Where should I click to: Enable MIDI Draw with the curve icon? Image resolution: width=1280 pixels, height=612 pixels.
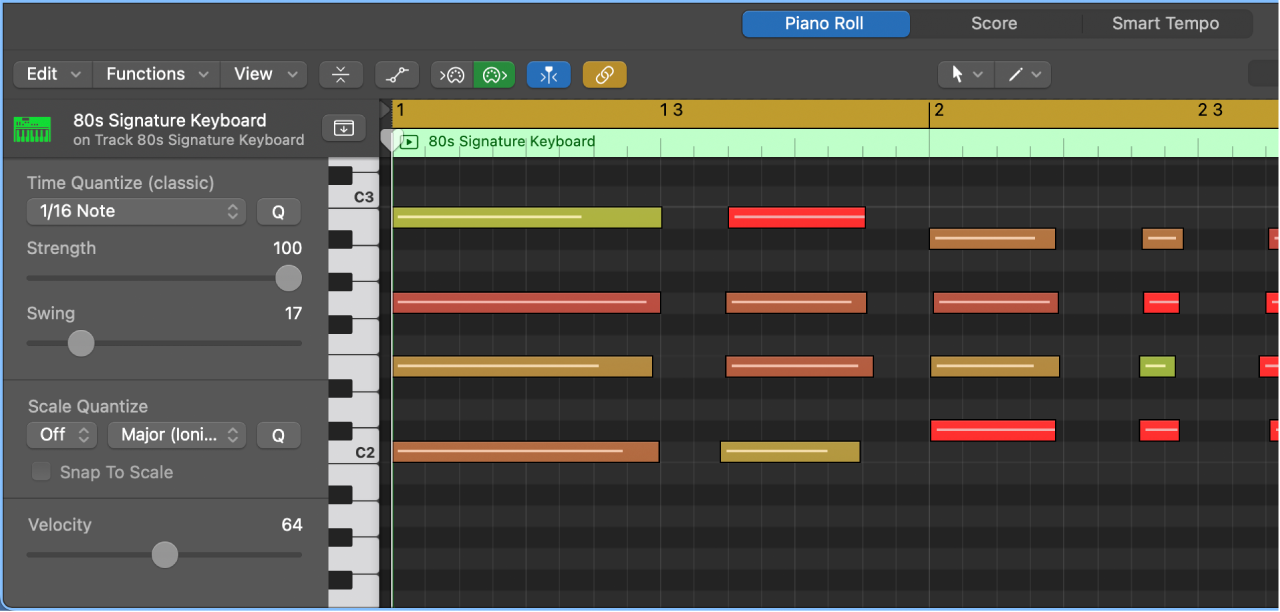click(396, 74)
